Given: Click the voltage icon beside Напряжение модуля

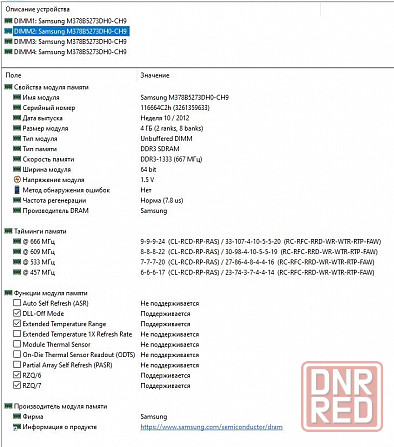Looking at the screenshot, I should coord(17,180).
